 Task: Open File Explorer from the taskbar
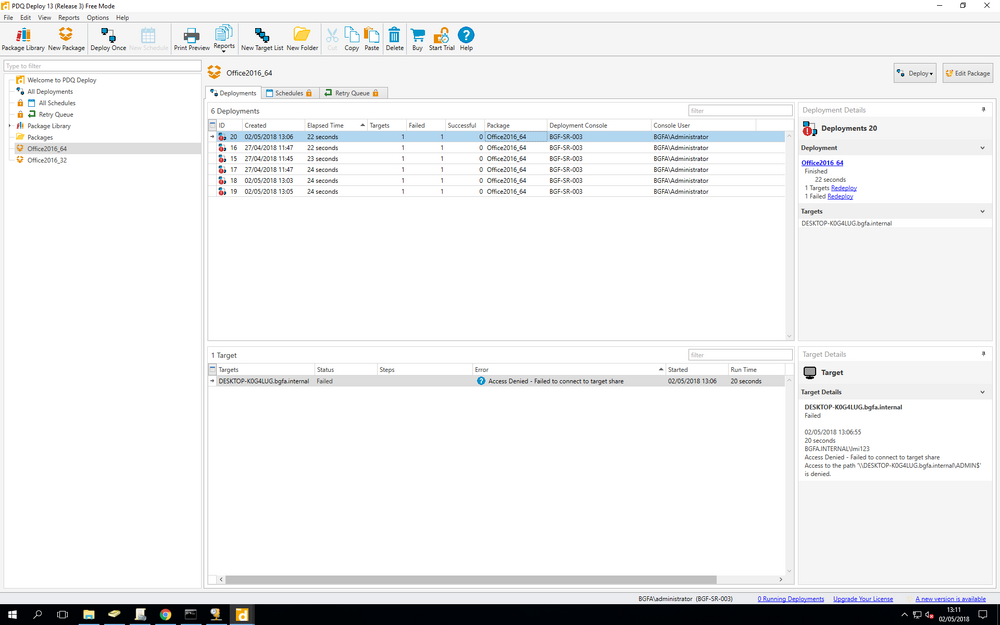point(89,615)
